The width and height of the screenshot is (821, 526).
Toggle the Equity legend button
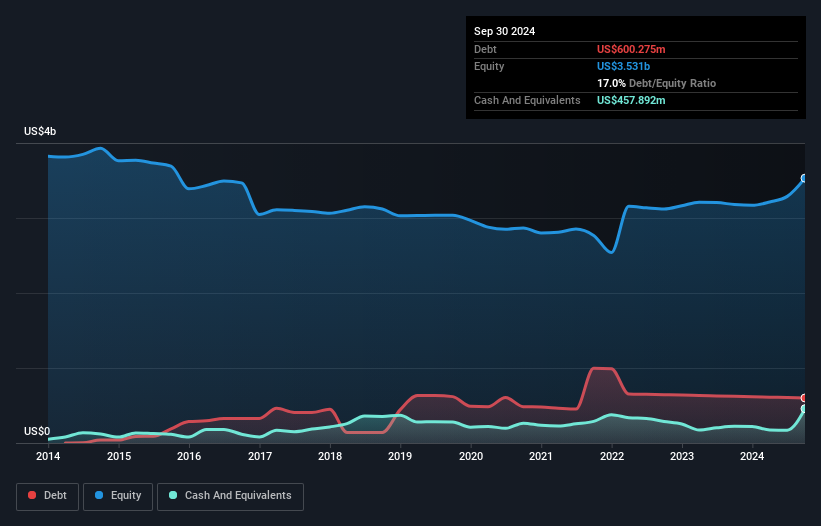click(x=118, y=496)
